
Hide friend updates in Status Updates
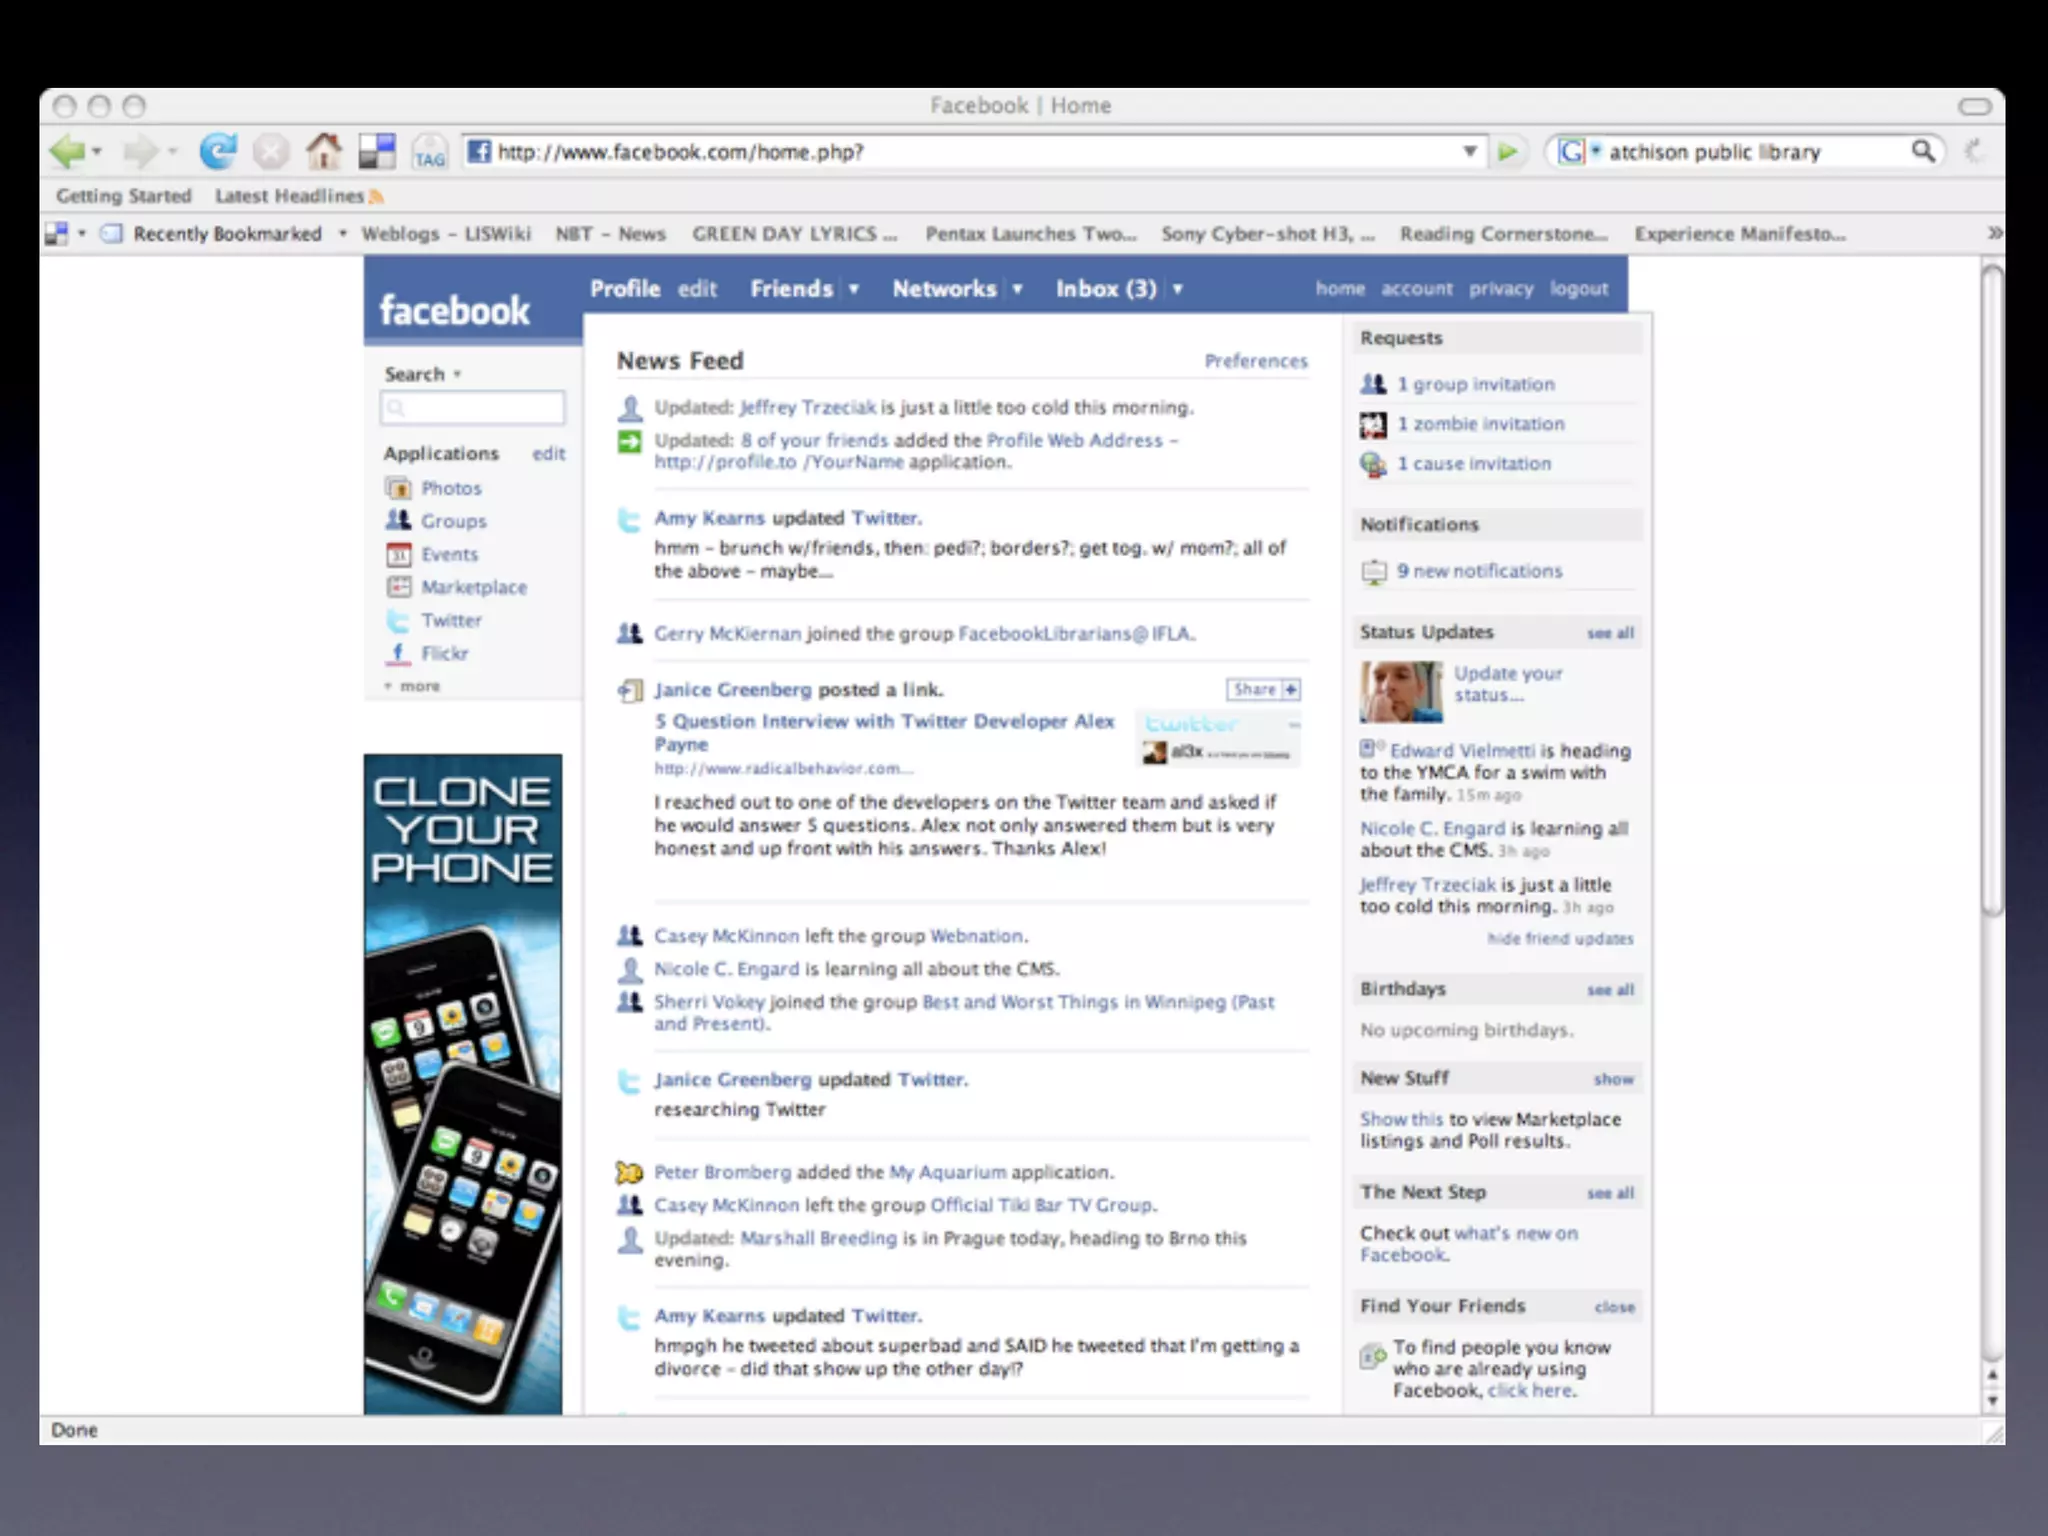[1559, 938]
